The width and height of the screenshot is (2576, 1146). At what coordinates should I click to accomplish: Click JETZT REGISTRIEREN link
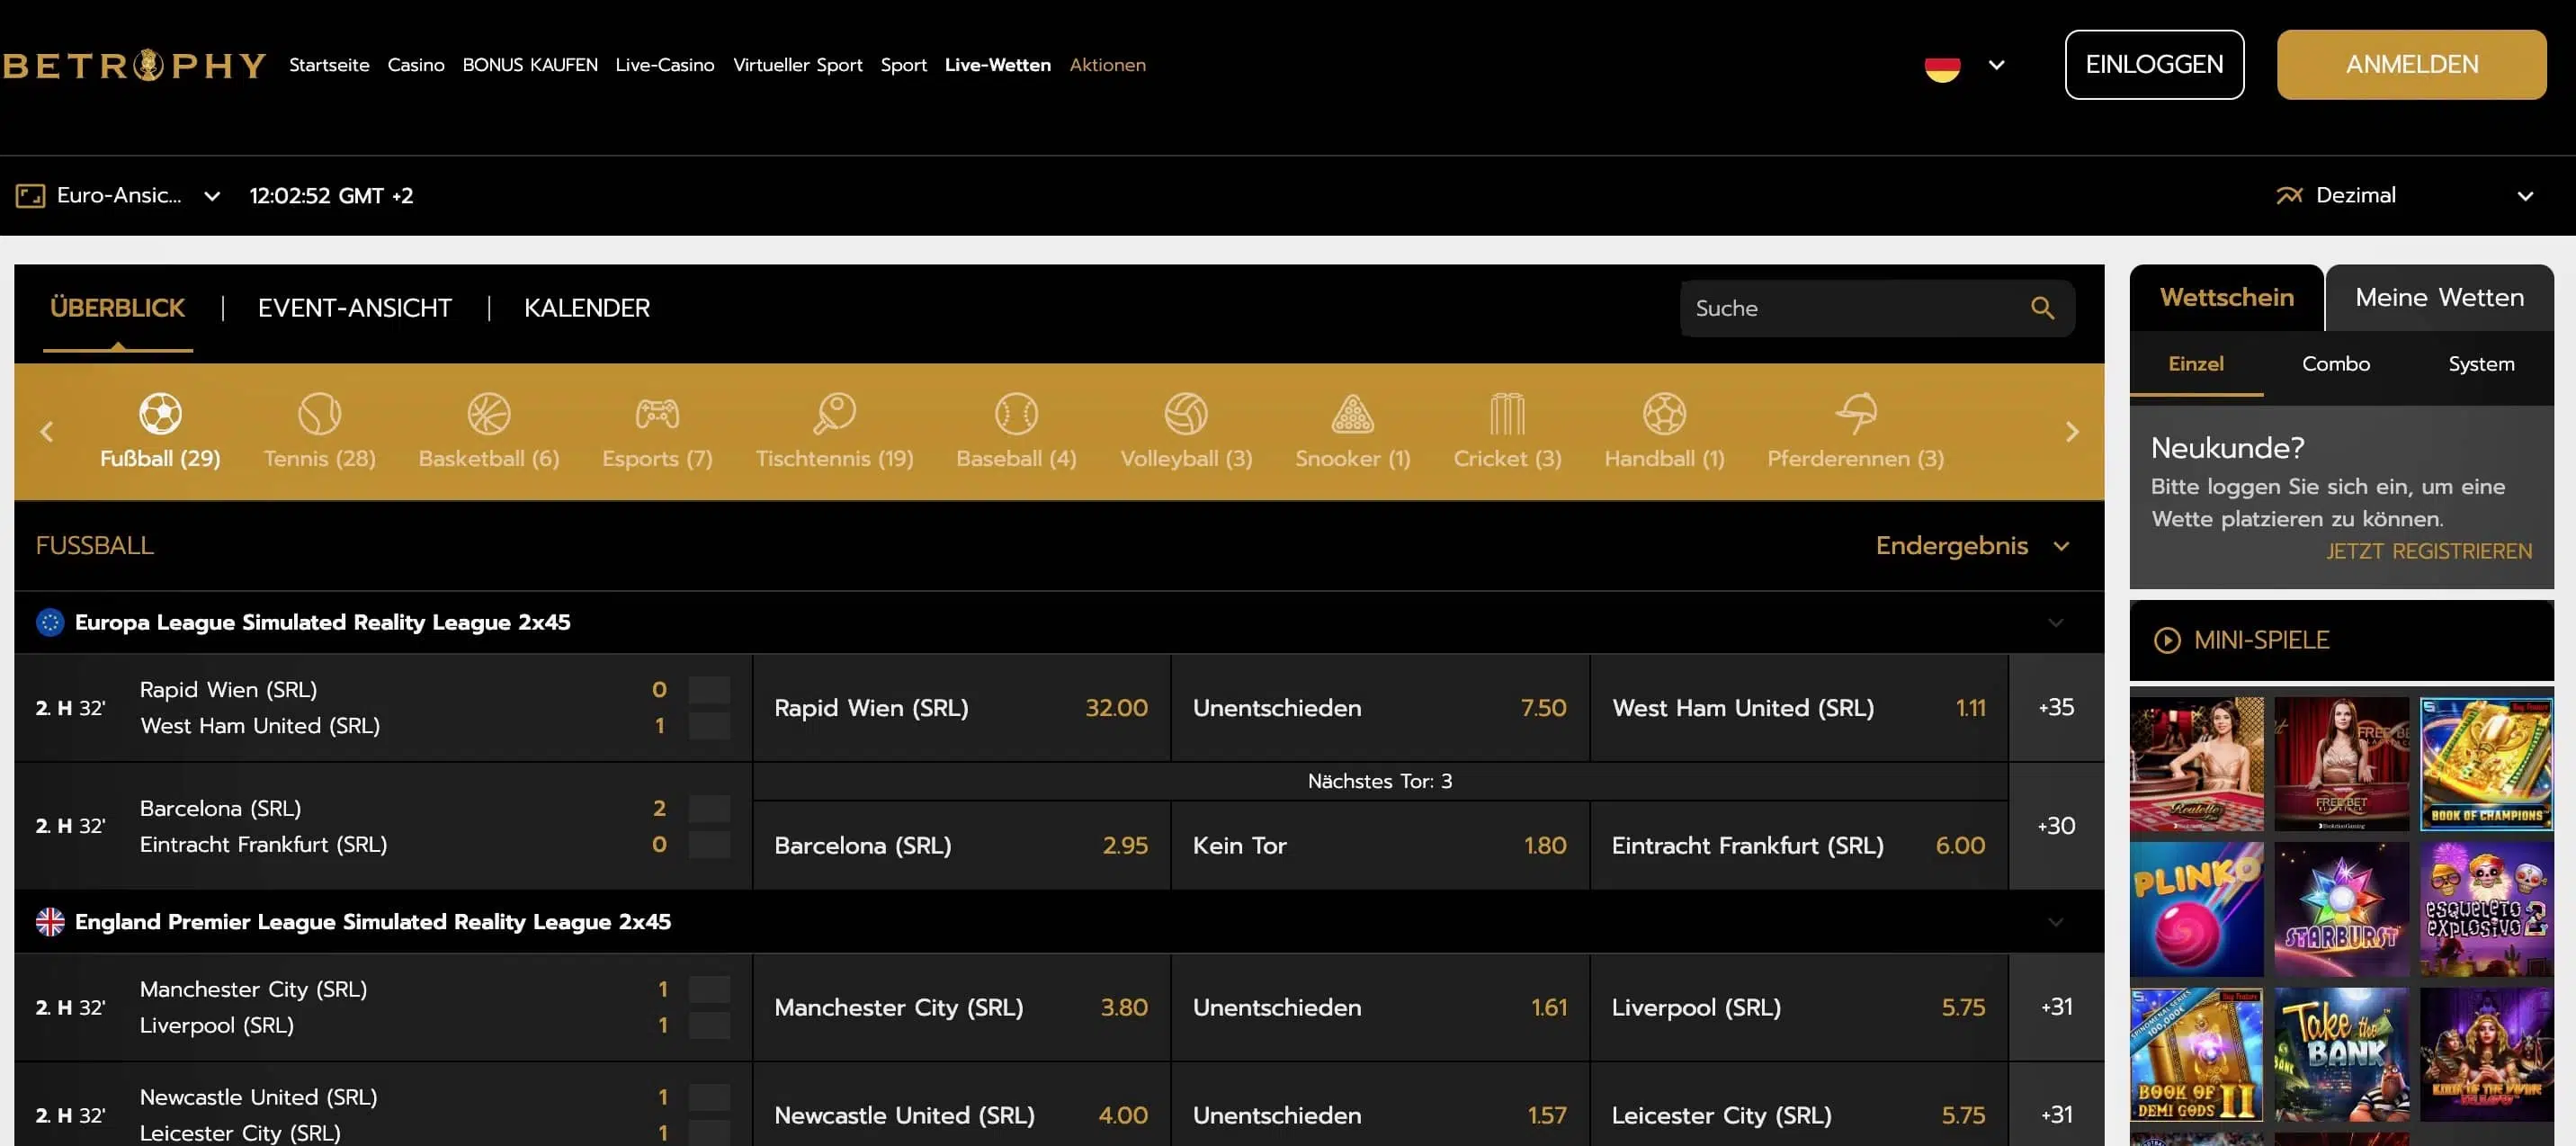coord(2429,552)
